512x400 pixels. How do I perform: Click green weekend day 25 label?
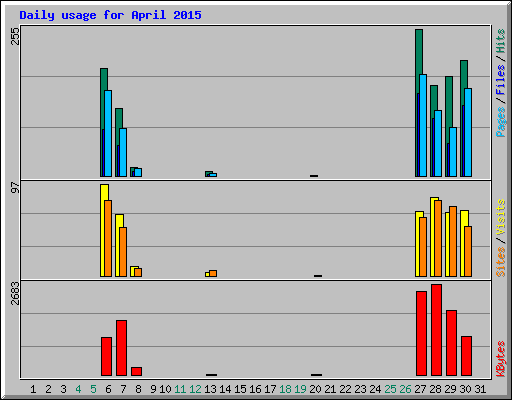(390, 389)
